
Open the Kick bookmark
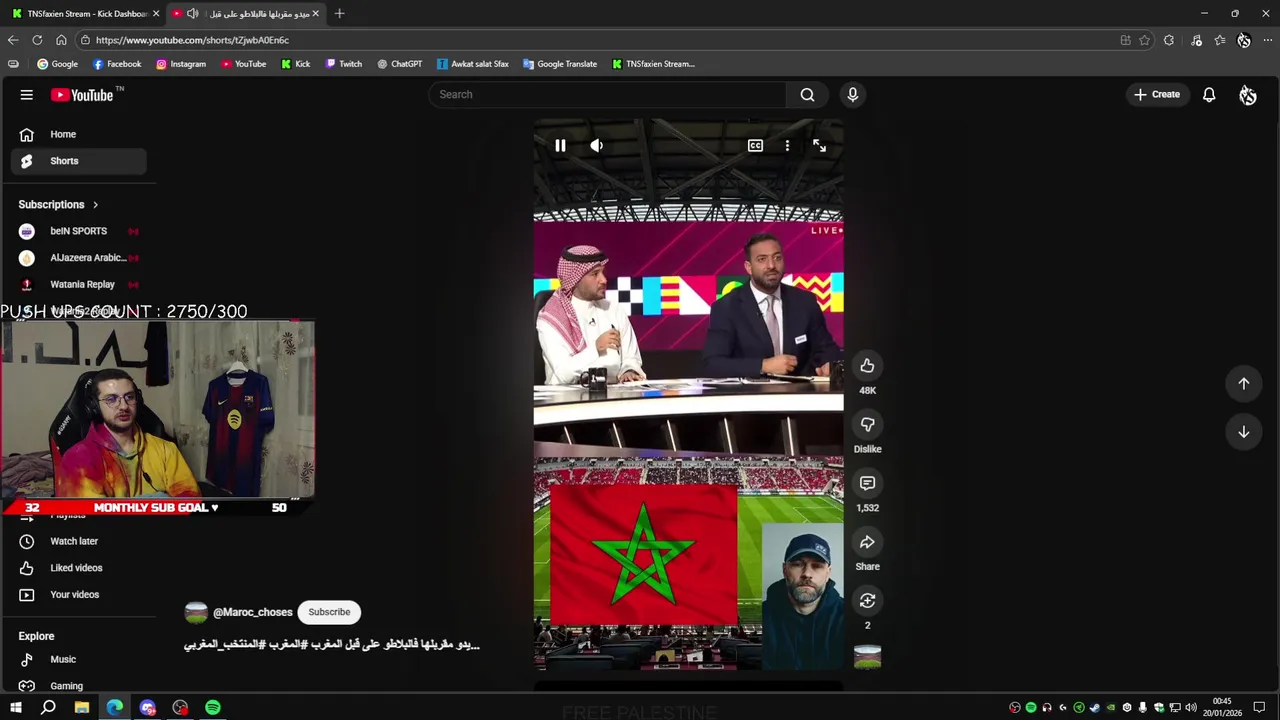(x=296, y=64)
